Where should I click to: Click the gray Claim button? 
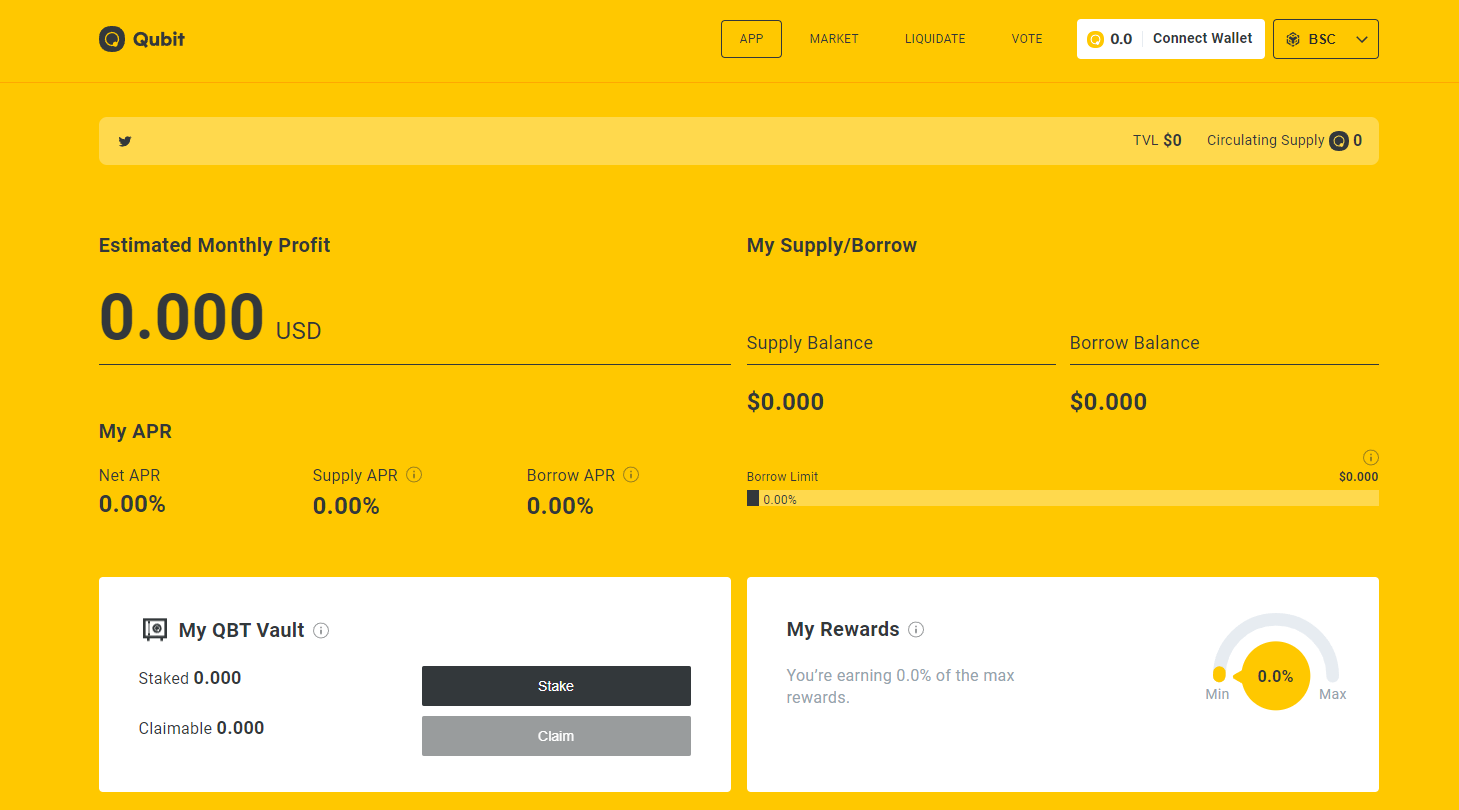point(556,736)
